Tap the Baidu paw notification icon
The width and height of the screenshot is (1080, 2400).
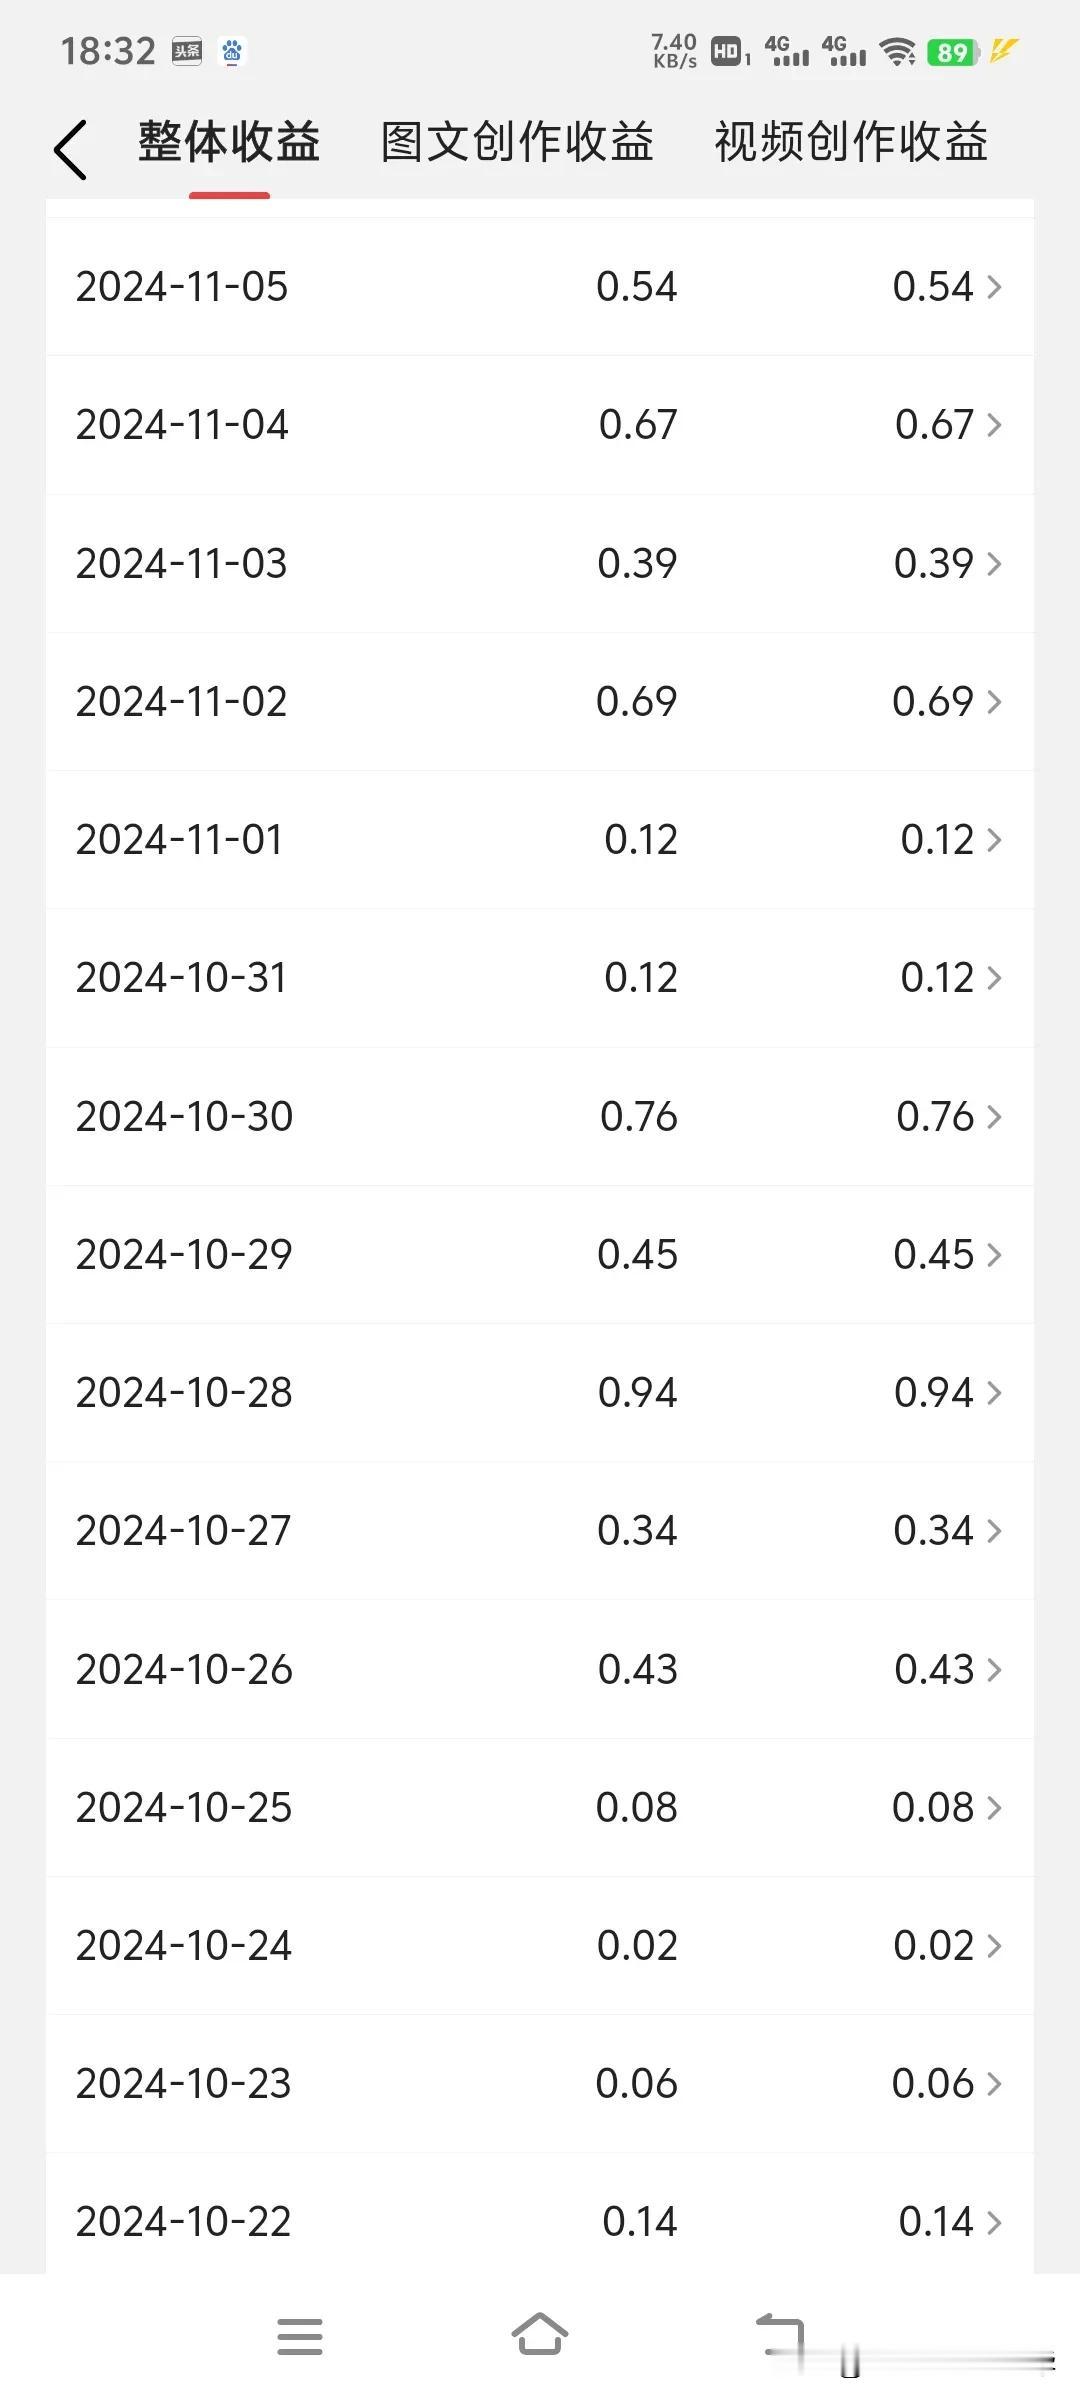[232, 51]
